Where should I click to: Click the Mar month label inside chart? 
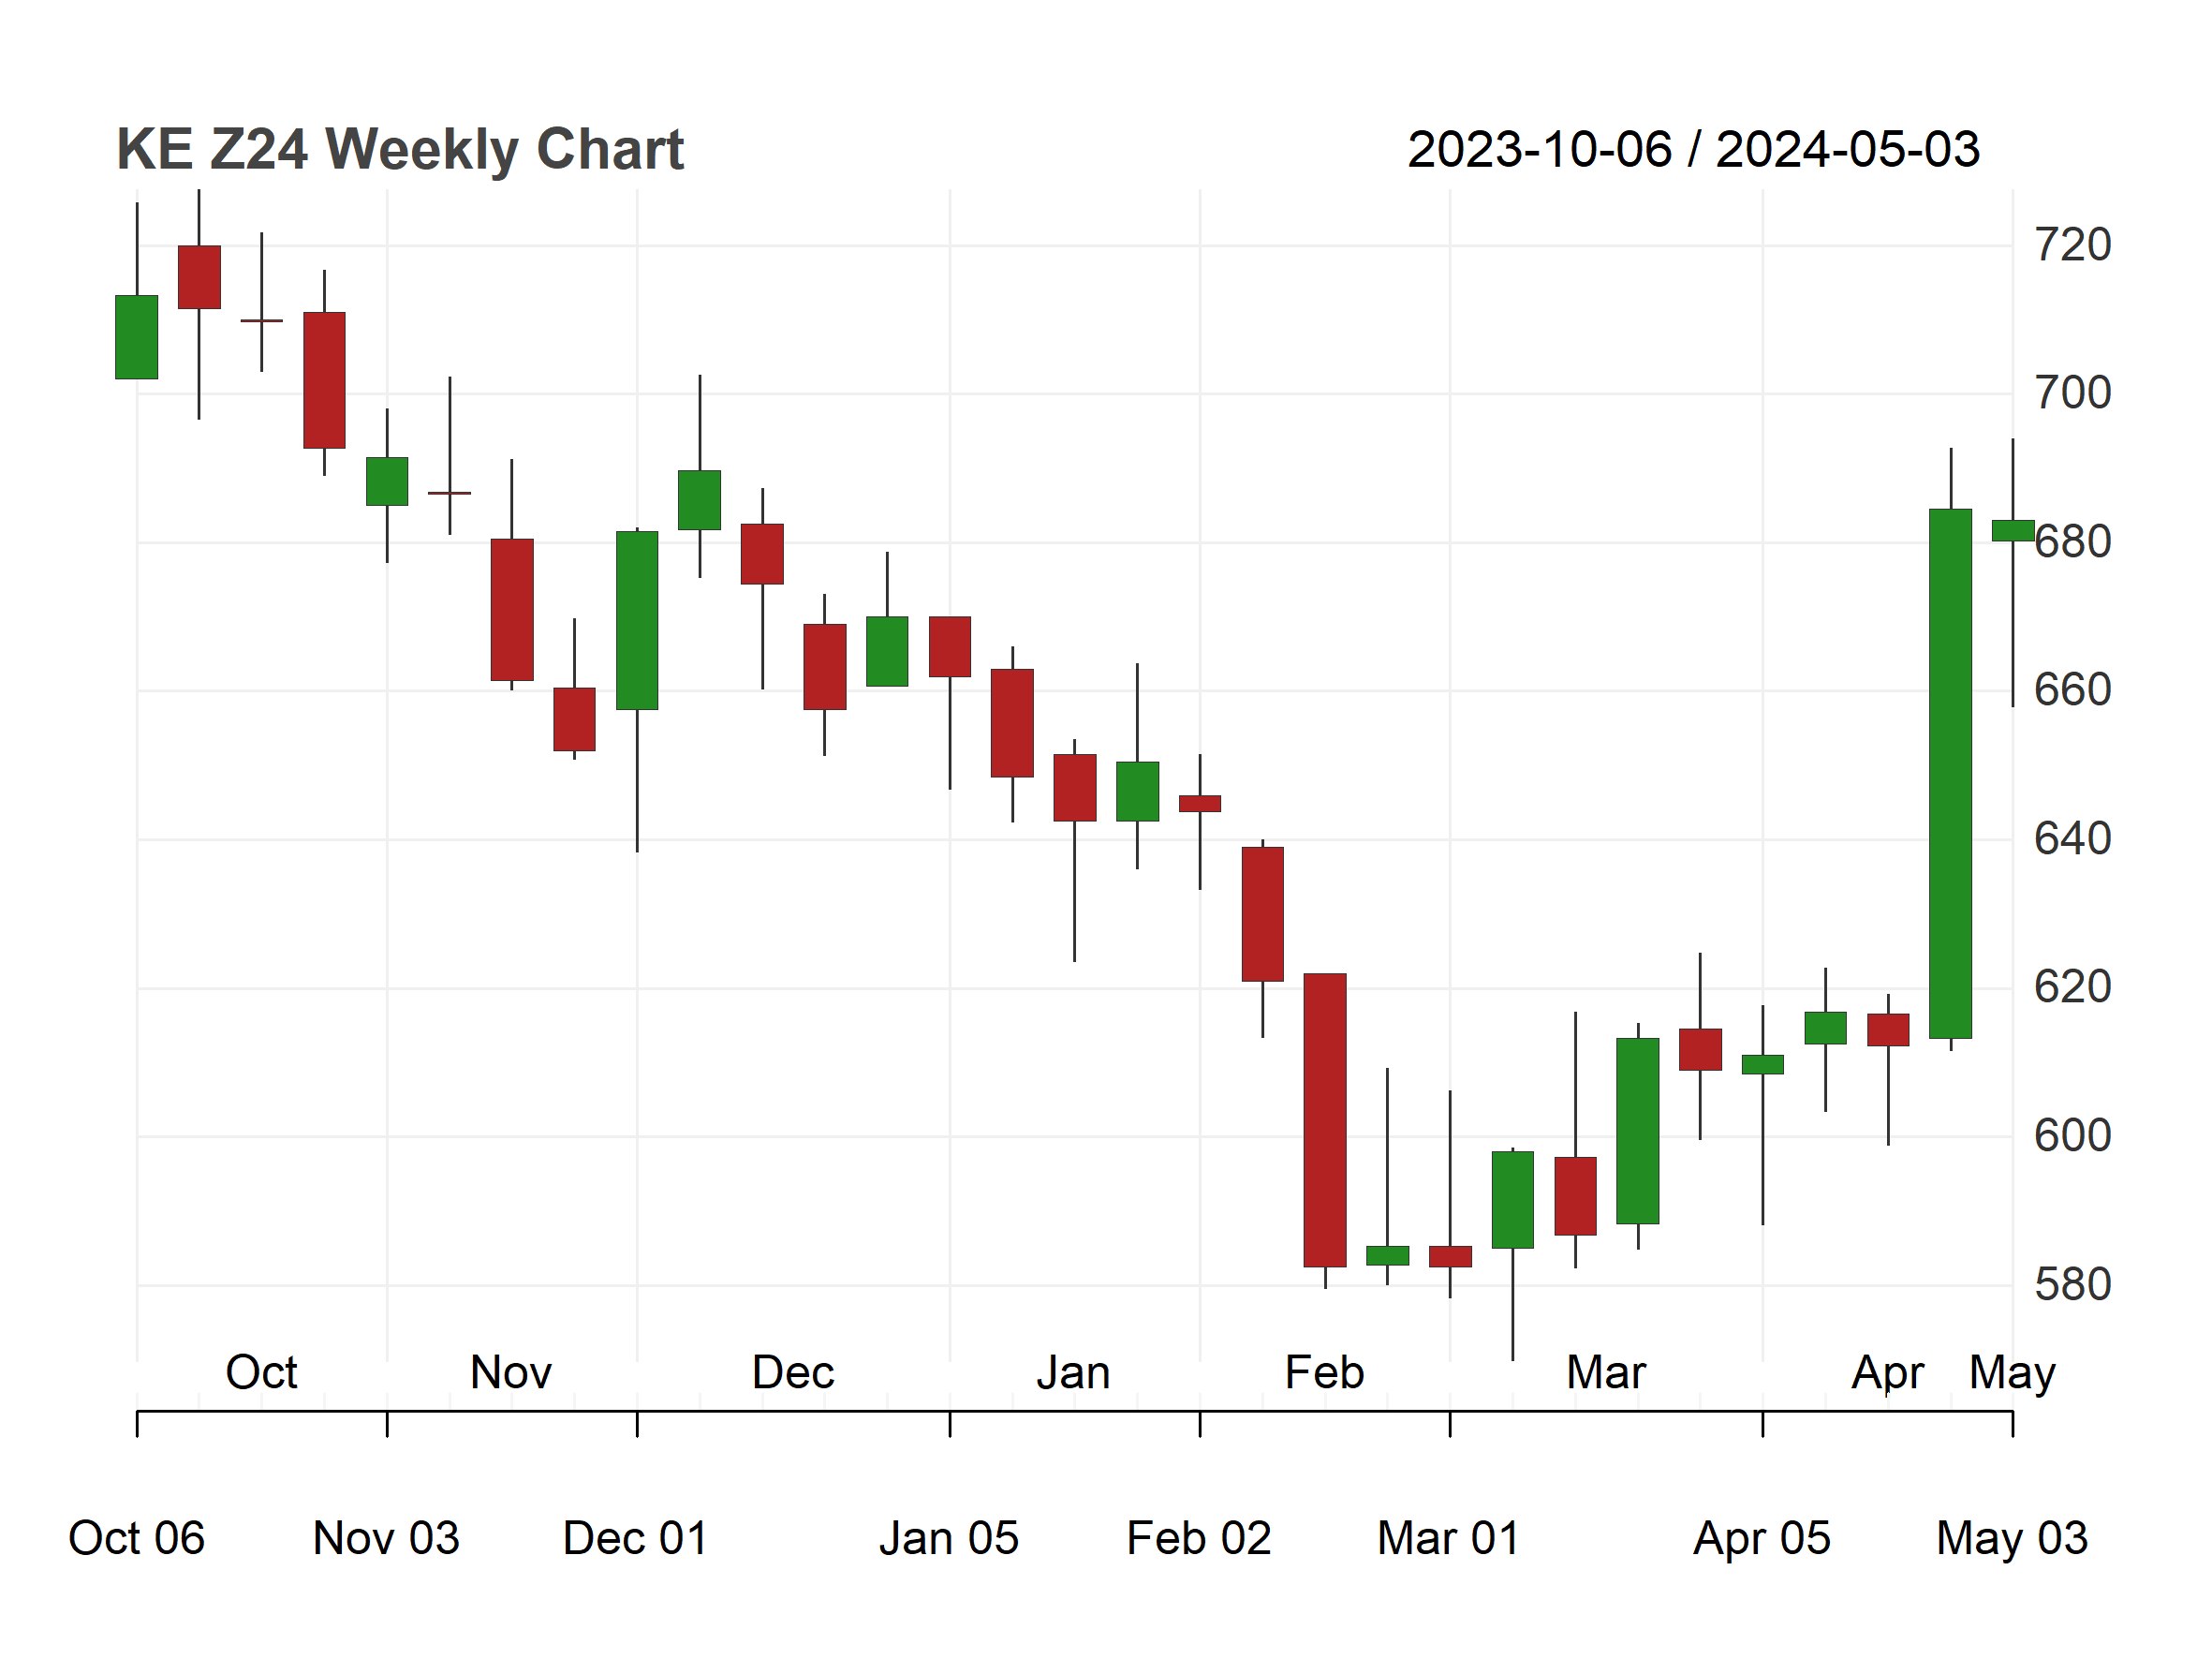(1606, 1372)
